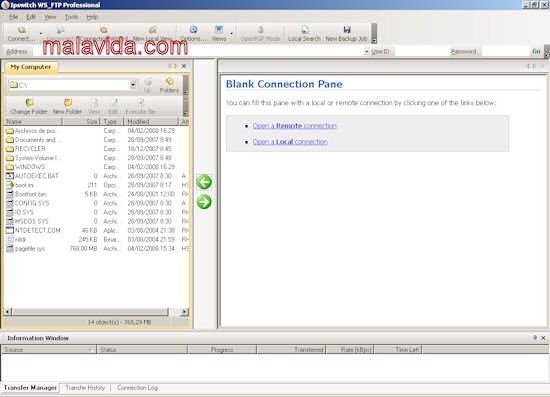
Task: Open the Options toolbar icon
Action: point(193,30)
